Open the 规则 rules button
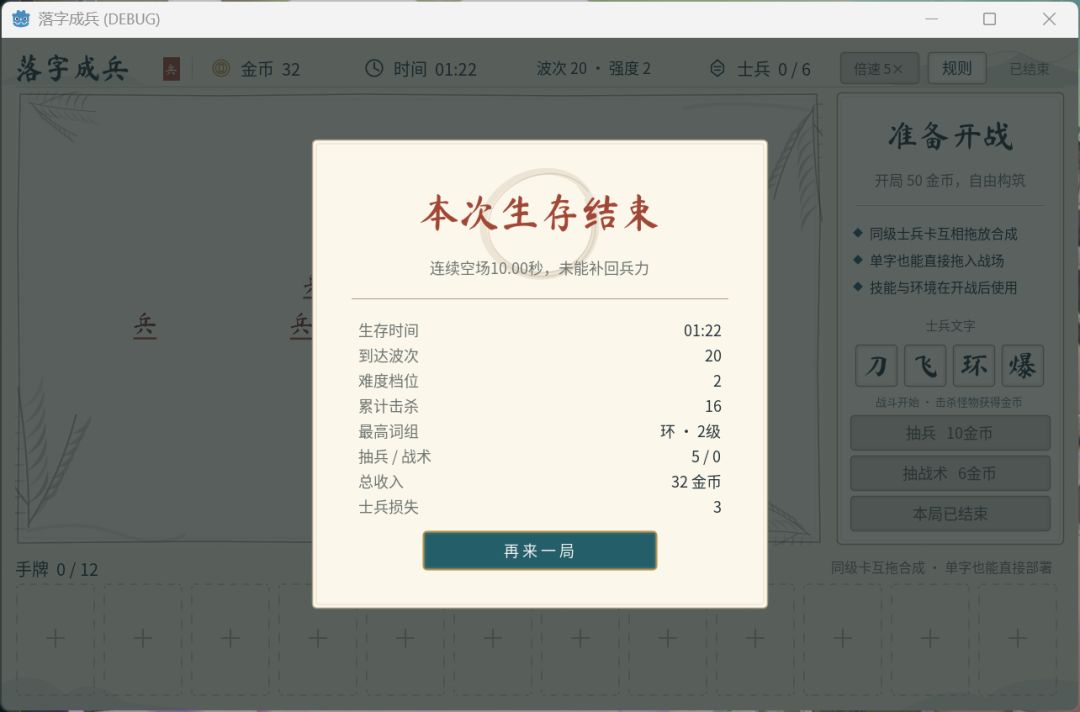This screenshot has width=1080, height=712. click(x=957, y=68)
